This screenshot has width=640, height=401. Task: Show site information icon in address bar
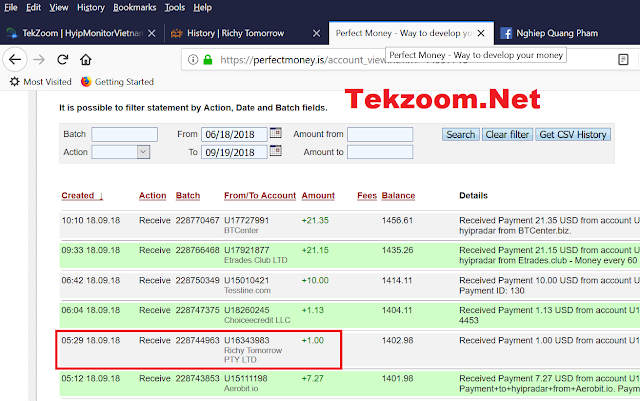tap(193, 60)
